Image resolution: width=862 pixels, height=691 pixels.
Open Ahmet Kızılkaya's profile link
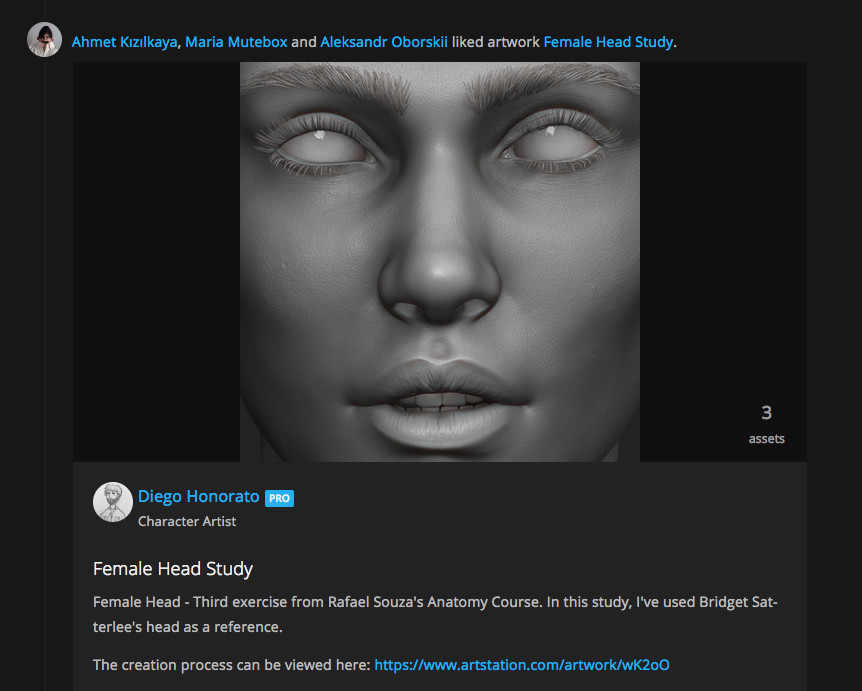point(124,42)
